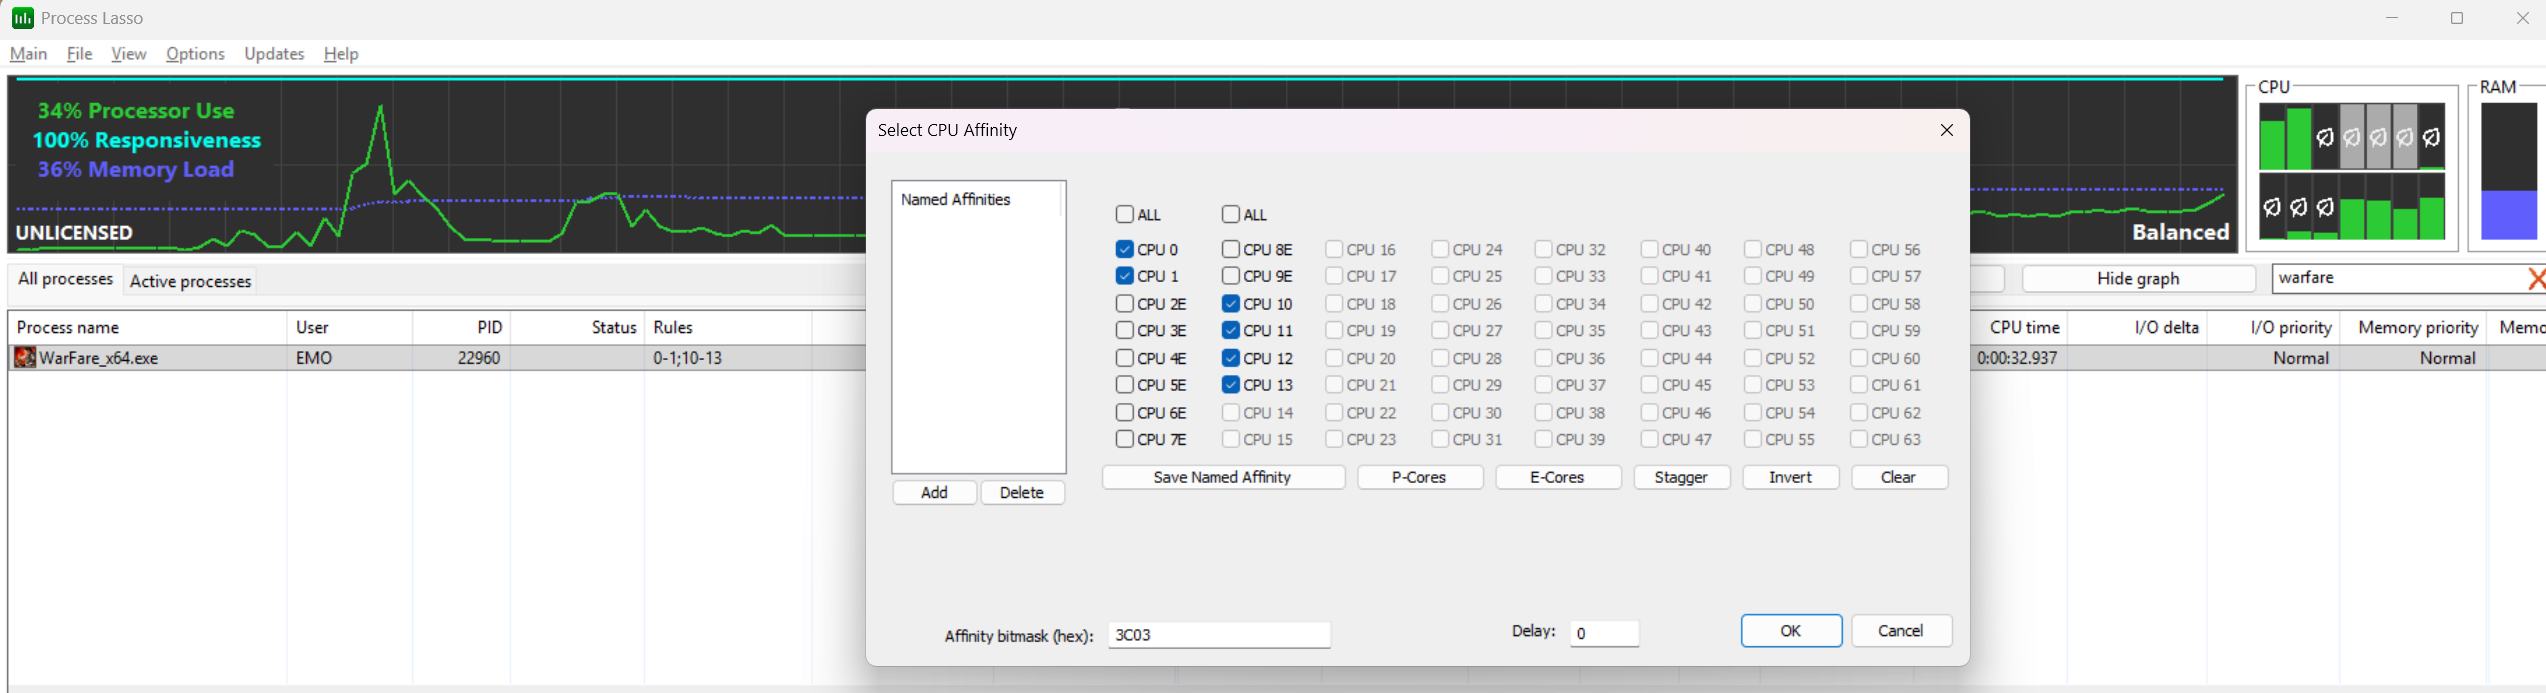Check the CPU 6E checkbox
Screen dimensions: 2546x693
[1125, 412]
